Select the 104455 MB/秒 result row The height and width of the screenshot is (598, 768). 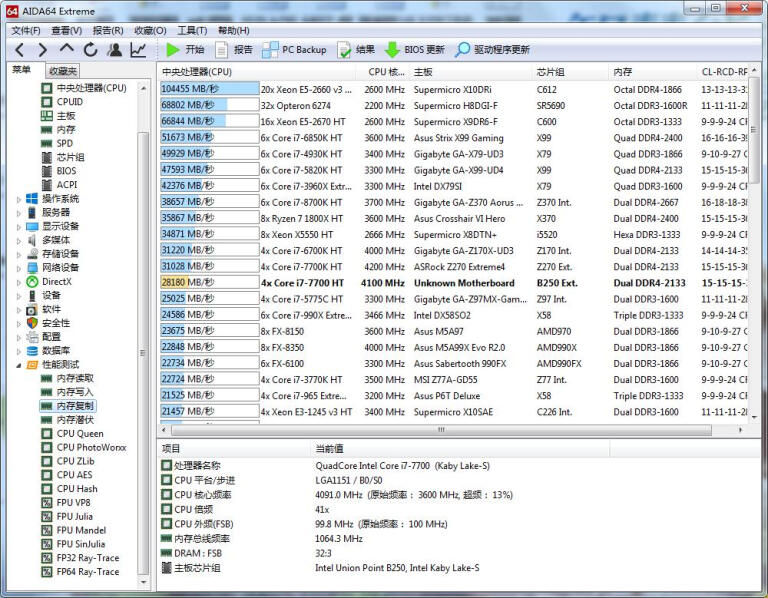pyautogui.click(x=453, y=89)
